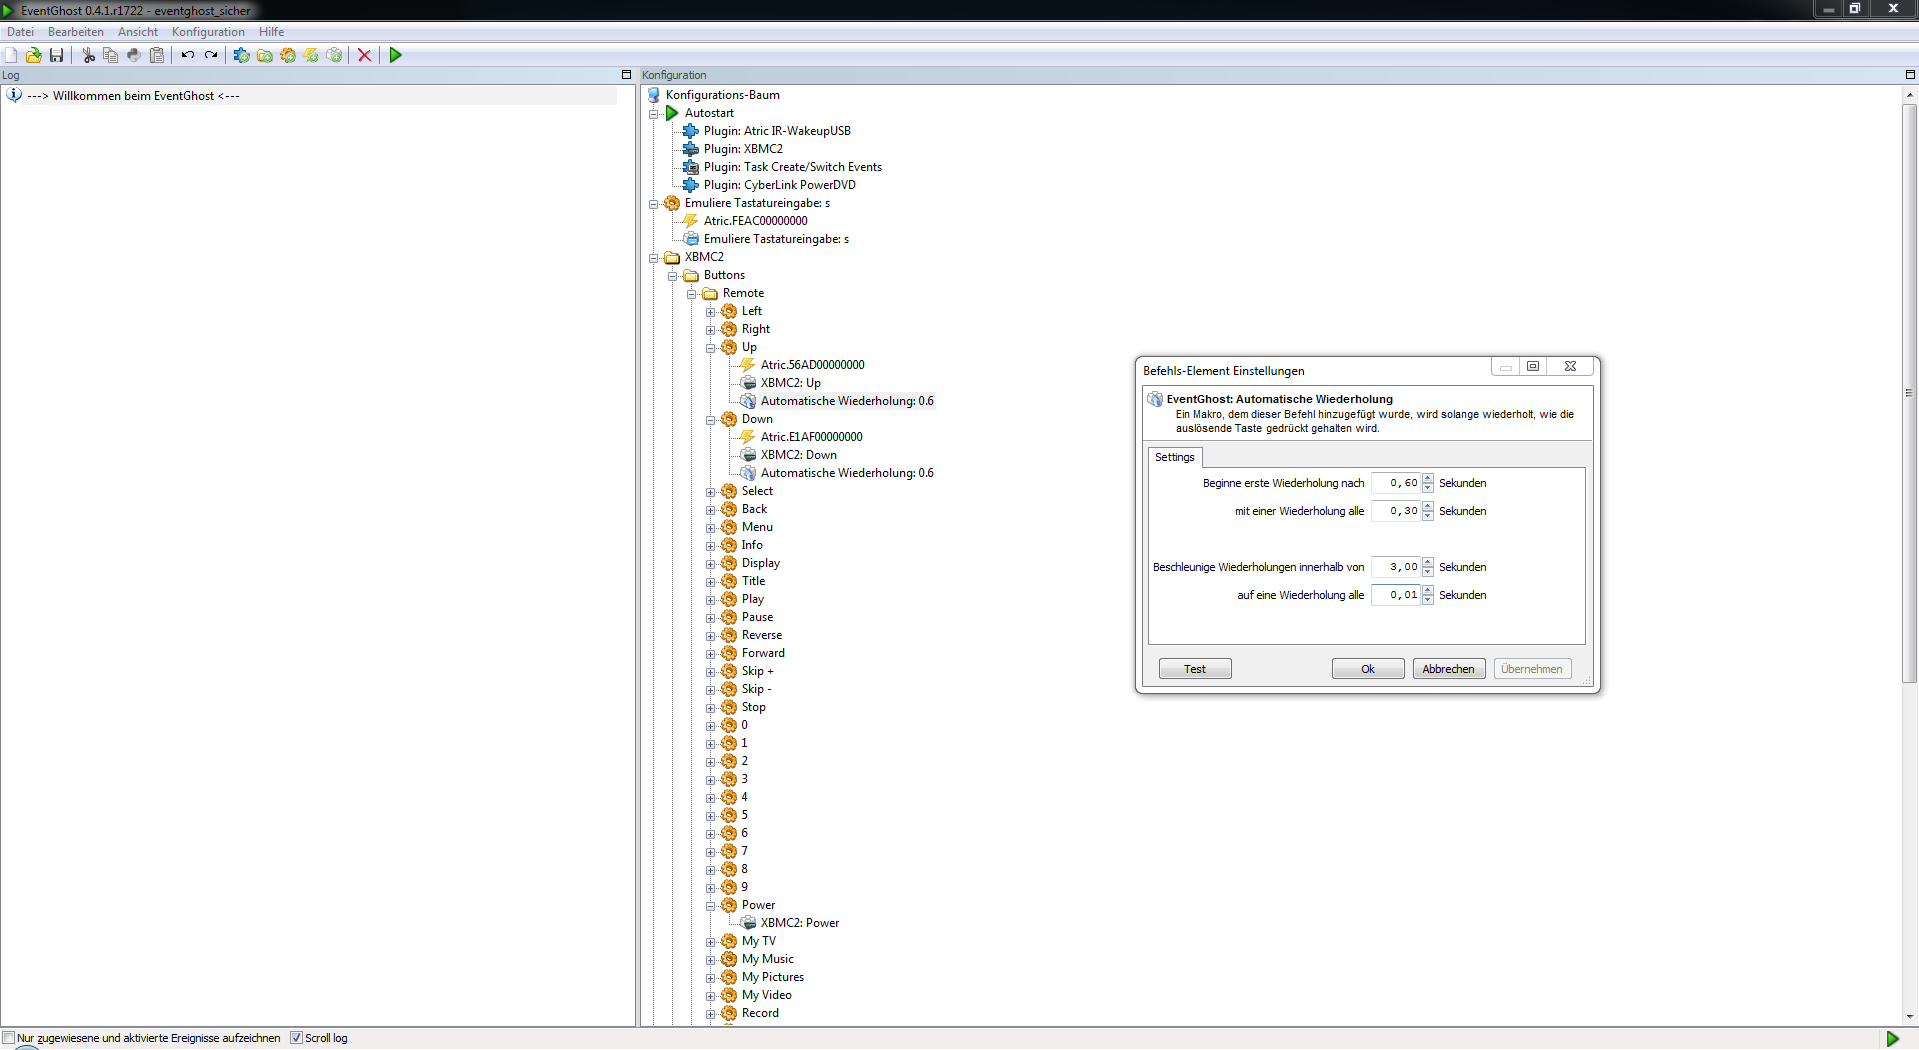Save the configuration with the floppy icon
1919x1050 pixels.
(57, 55)
